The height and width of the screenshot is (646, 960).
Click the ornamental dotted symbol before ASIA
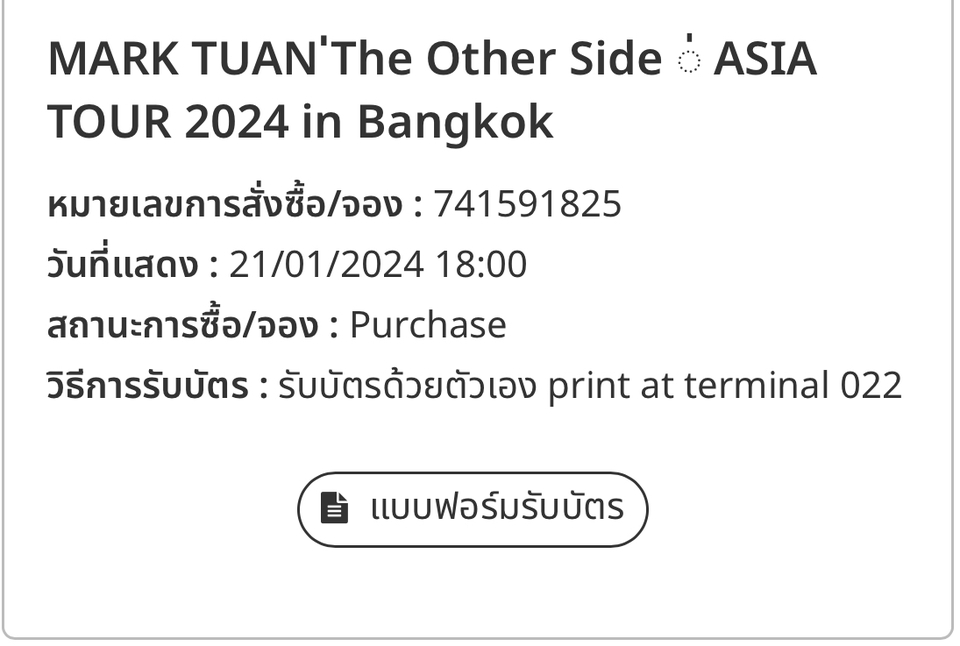[x=688, y=58]
